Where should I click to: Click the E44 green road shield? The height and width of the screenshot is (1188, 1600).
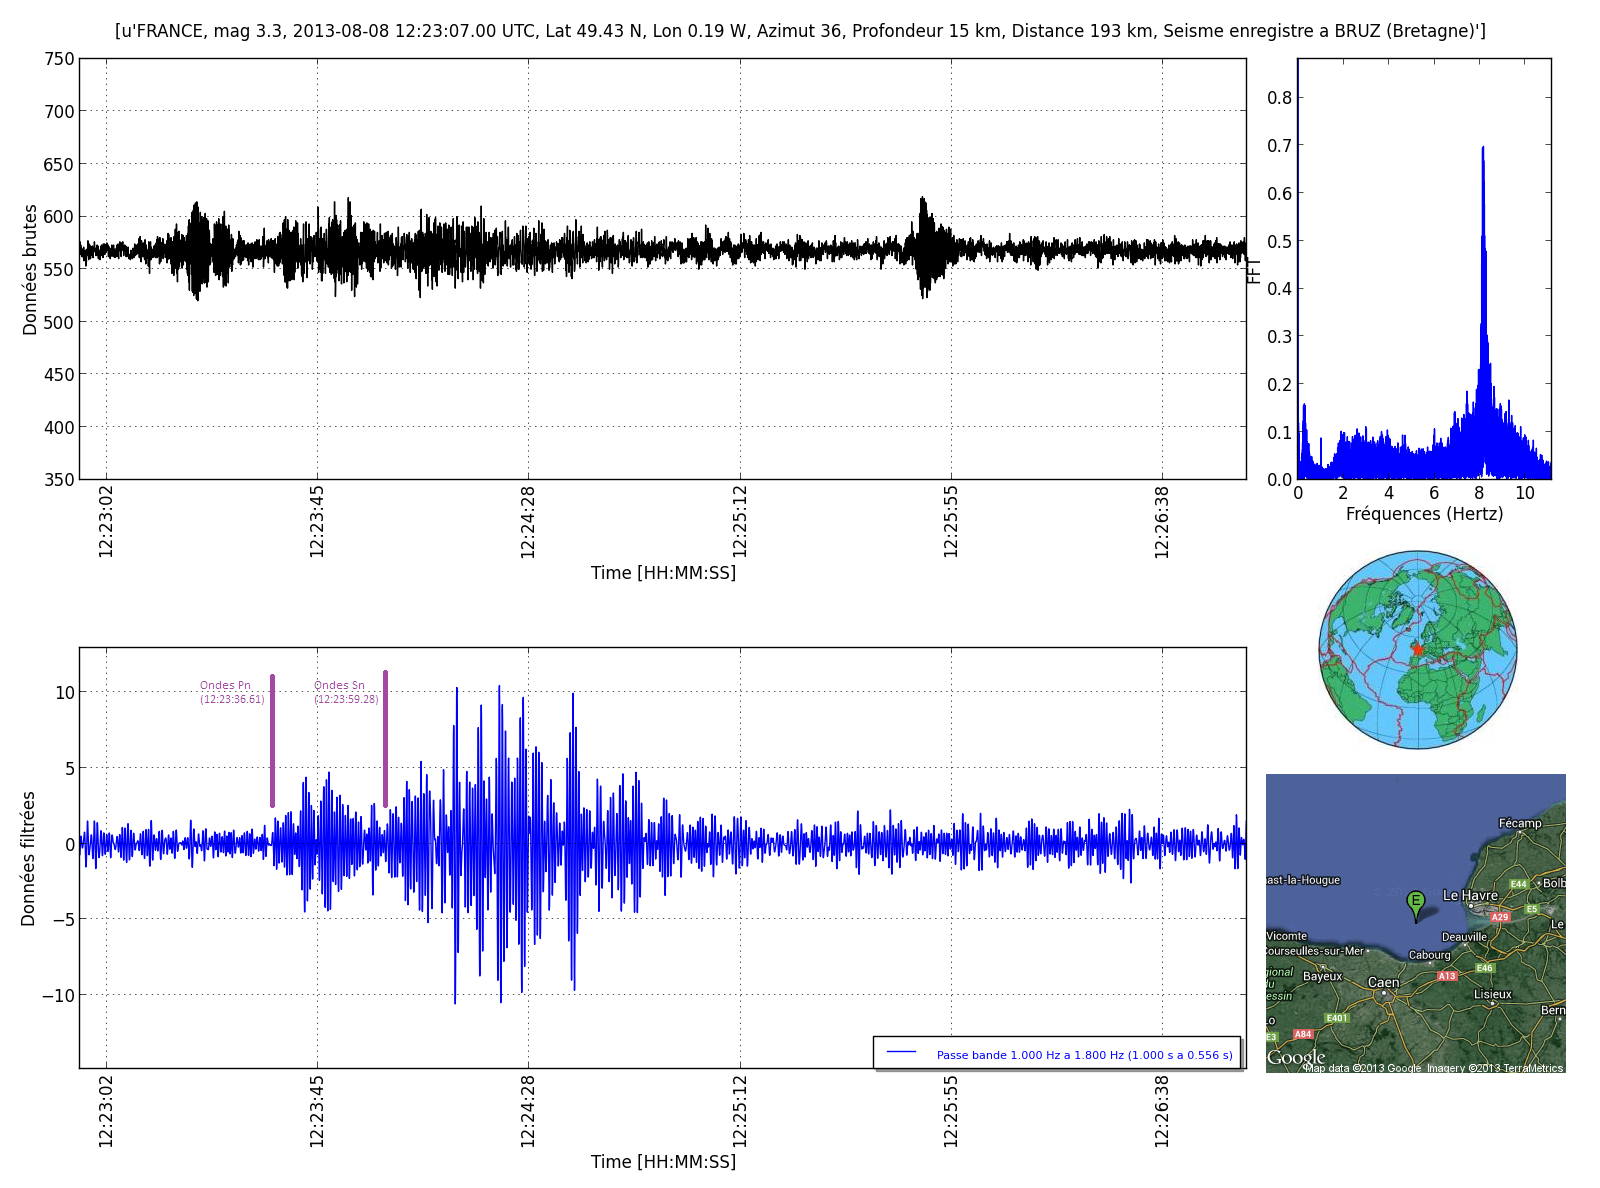coord(1518,884)
